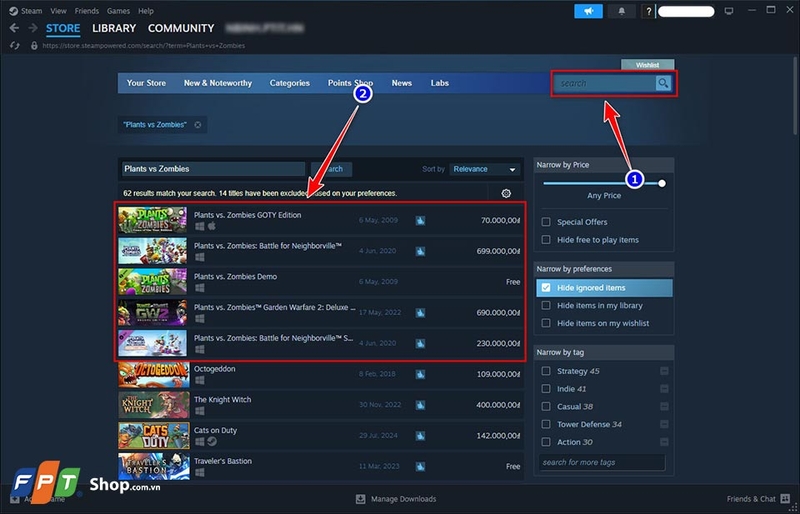
Task: Click the padlock icon beside URL
Action: coord(34,45)
